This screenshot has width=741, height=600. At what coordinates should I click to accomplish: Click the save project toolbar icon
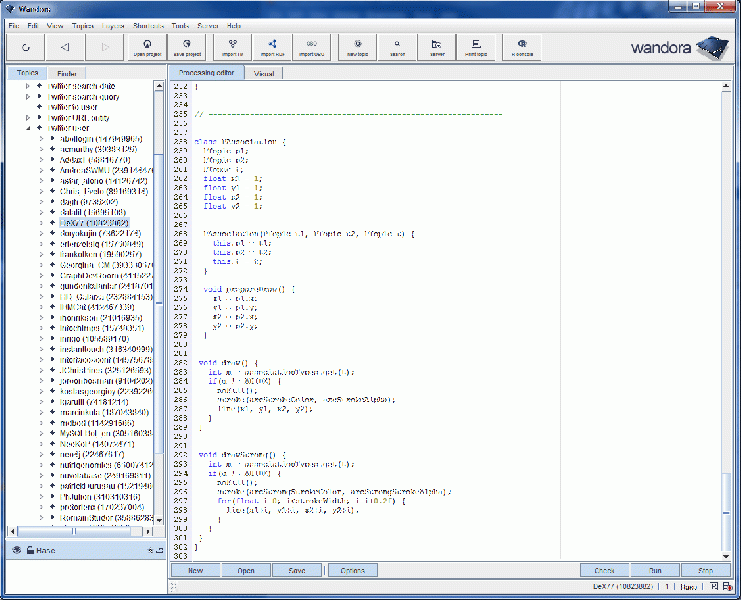[x=189, y=47]
